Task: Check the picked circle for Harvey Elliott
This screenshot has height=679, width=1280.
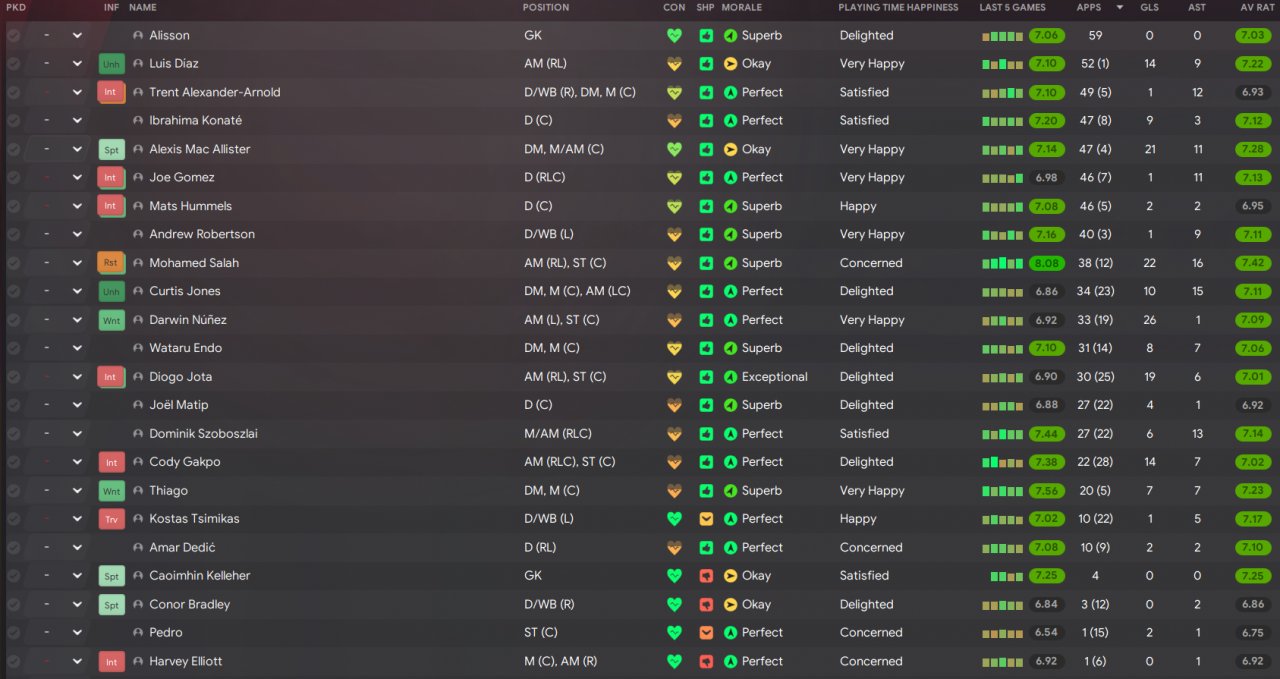Action: pos(14,661)
